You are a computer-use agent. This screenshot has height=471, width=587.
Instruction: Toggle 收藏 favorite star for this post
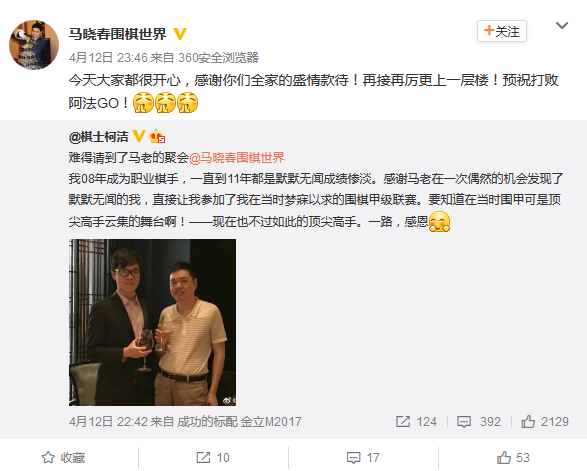coord(63,457)
